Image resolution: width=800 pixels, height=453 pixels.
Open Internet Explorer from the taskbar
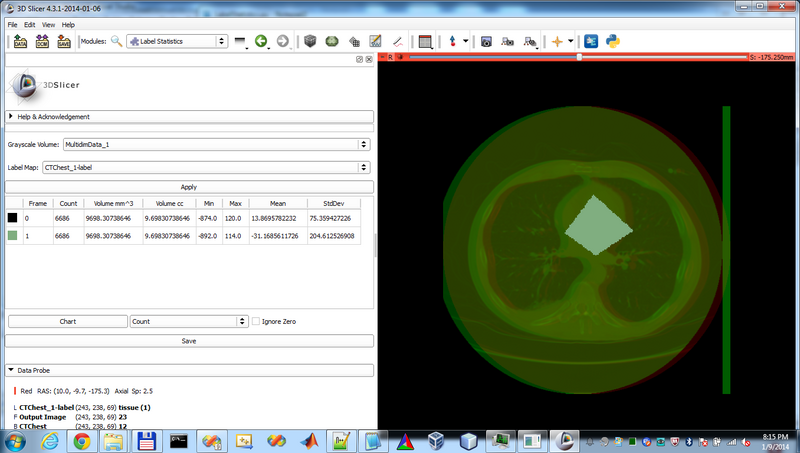tap(49, 441)
